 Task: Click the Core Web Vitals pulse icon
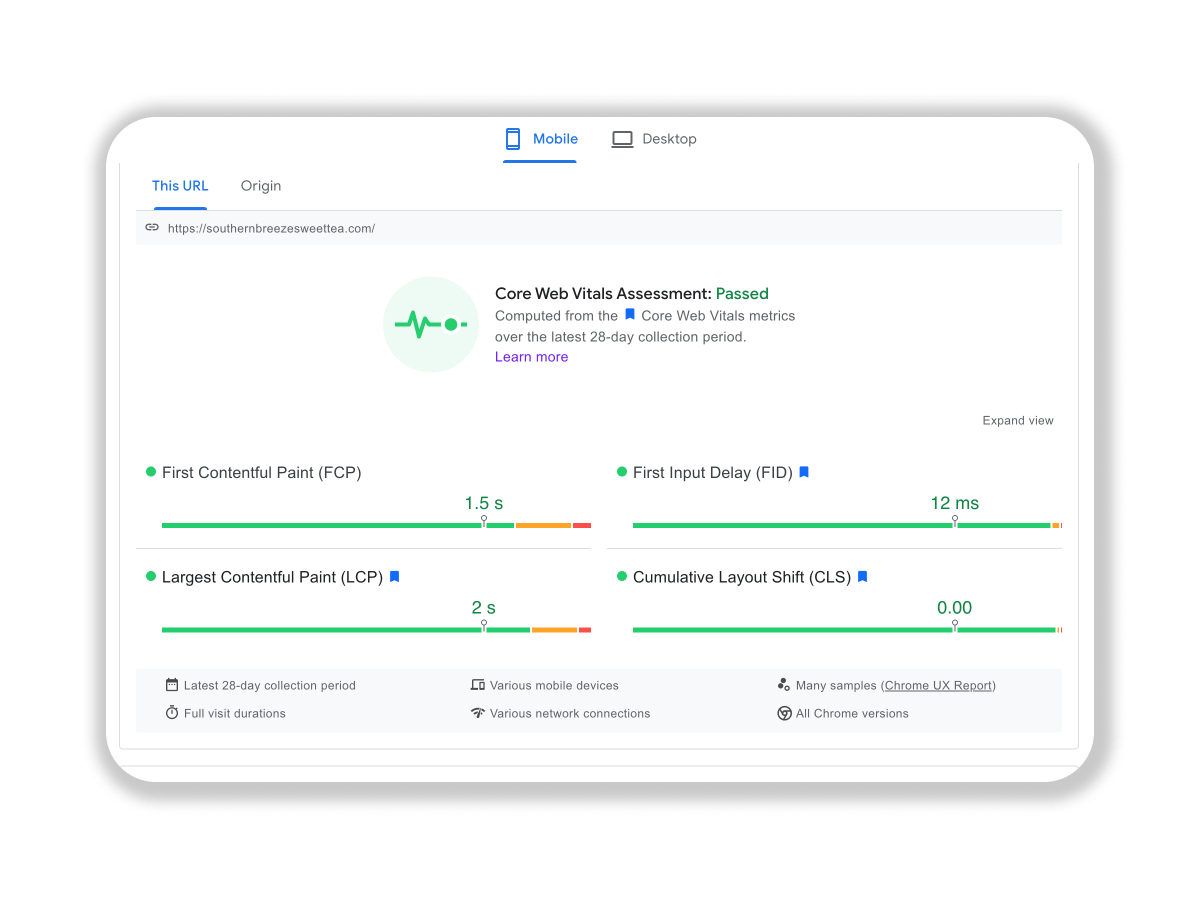click(431, 324)
